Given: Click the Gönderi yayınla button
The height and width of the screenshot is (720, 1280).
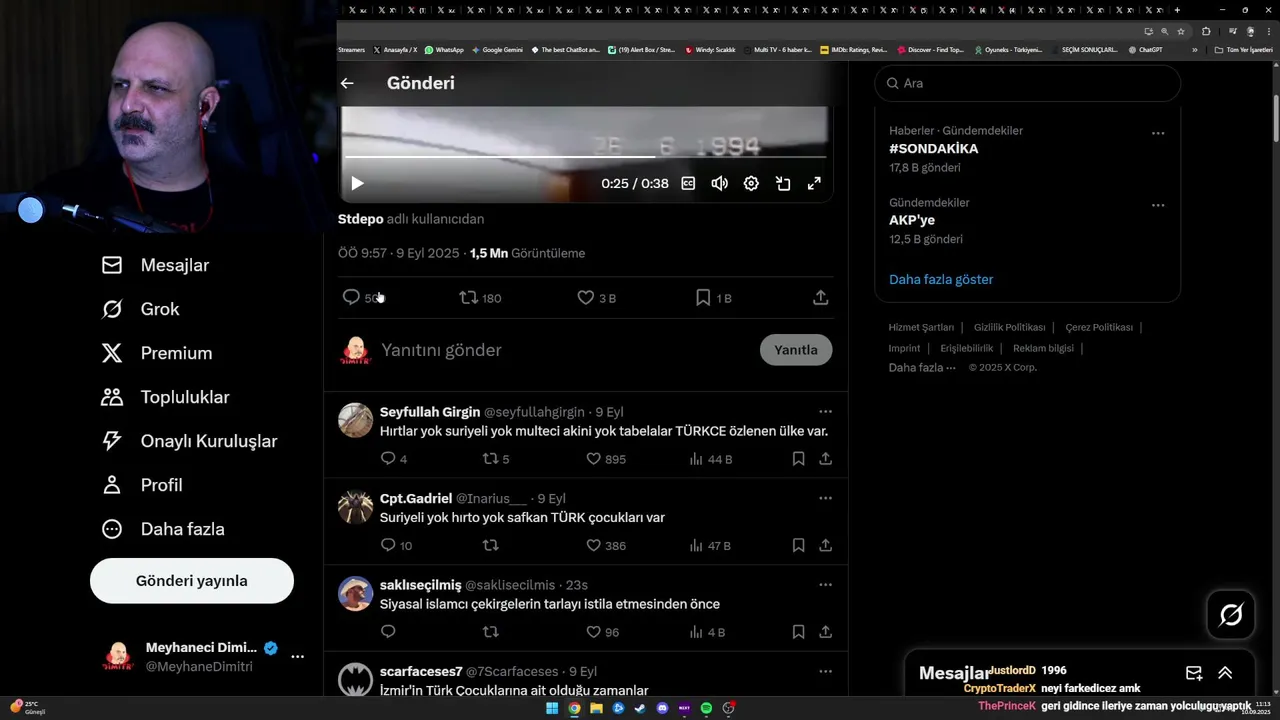Looking at the screenshot, I should coord(192,581).
